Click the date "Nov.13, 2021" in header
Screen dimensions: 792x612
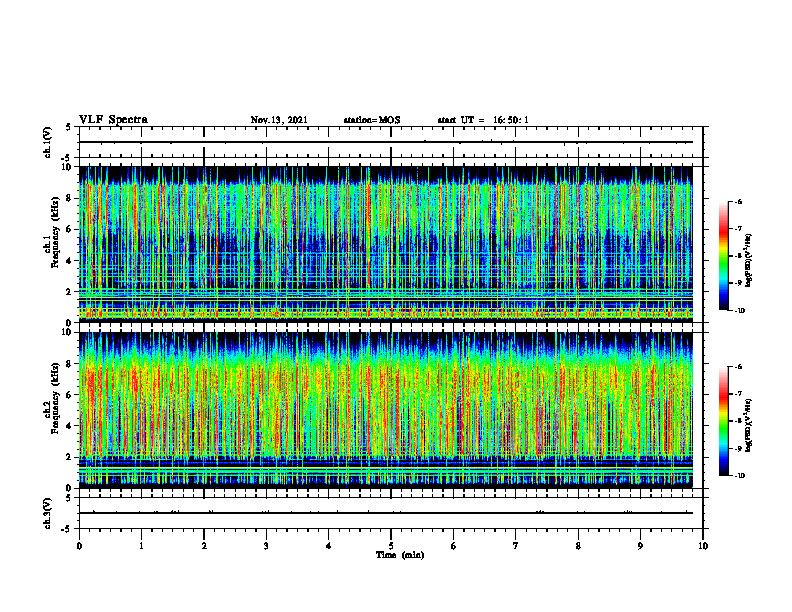tap(279, 120)
